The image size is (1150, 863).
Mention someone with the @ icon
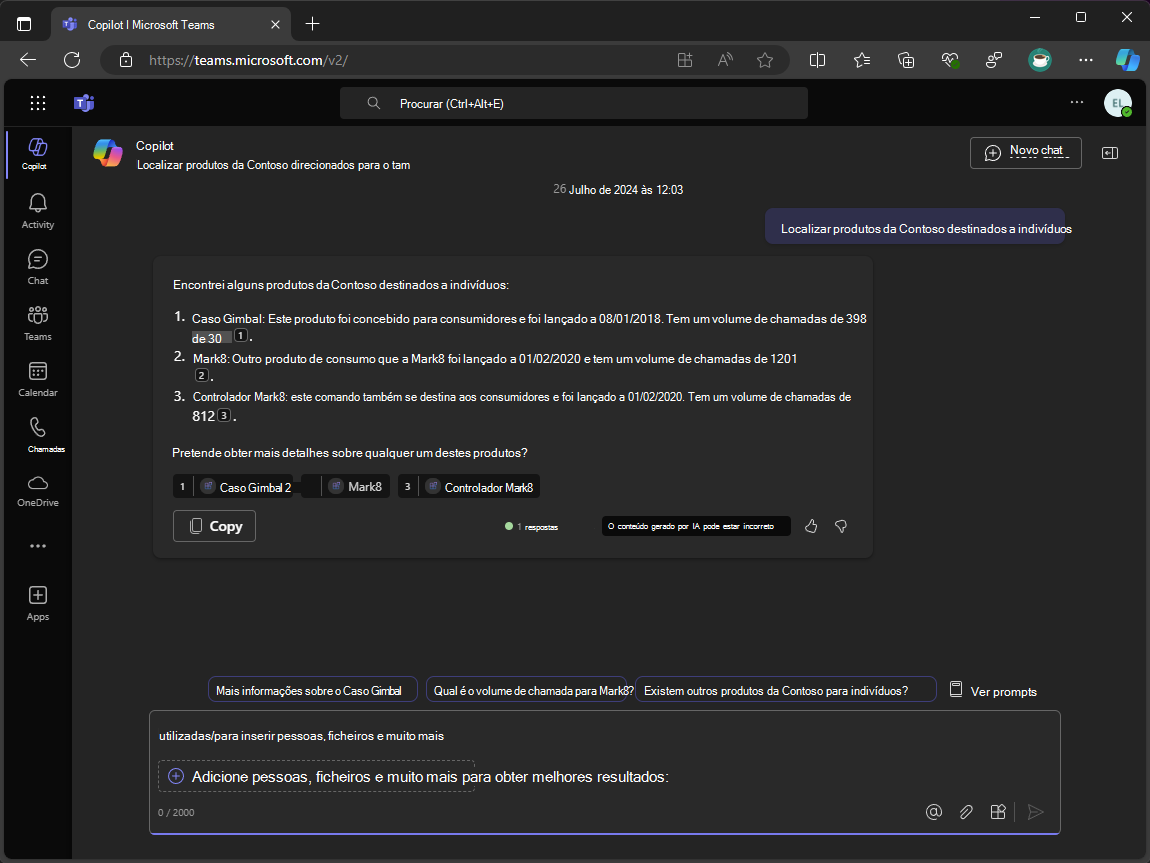pos(934,812)
